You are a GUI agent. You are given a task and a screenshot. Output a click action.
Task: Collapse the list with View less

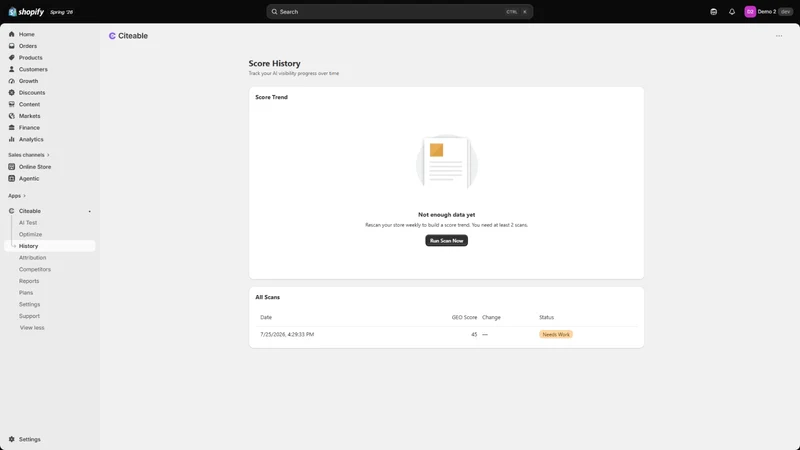(x=32, y=328)
